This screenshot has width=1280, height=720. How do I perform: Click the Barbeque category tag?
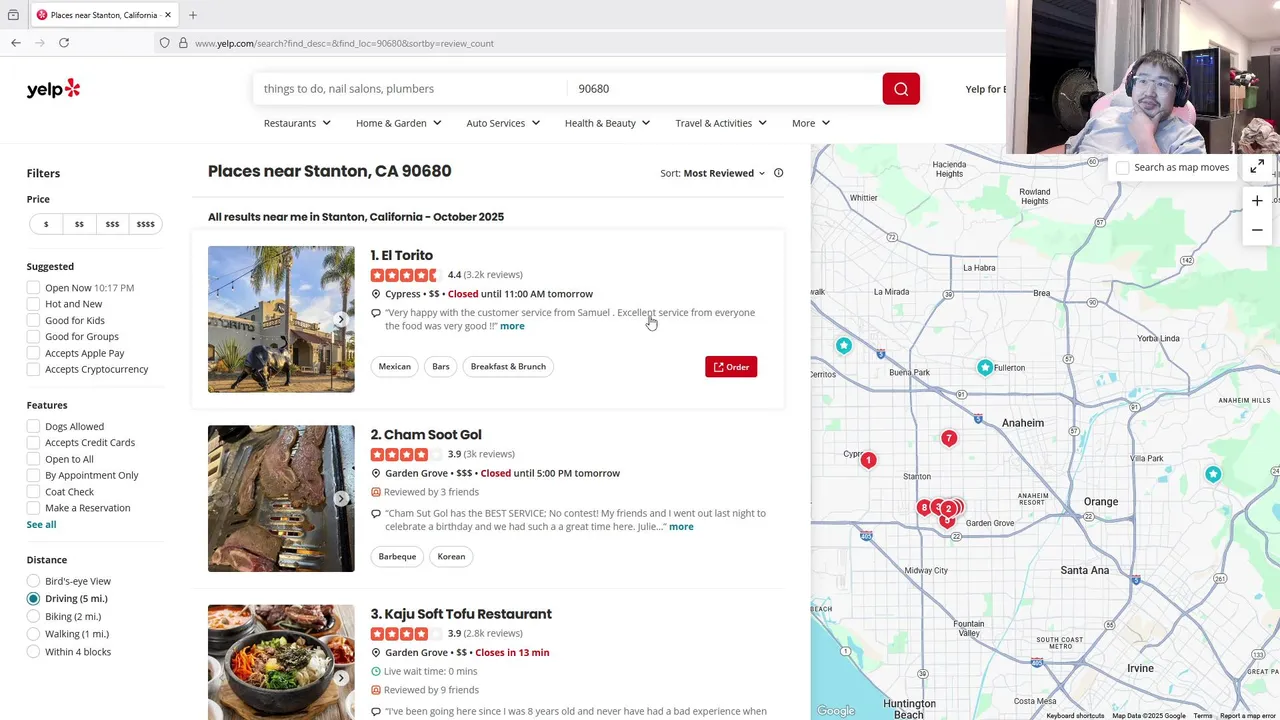(x=397, y=557)
